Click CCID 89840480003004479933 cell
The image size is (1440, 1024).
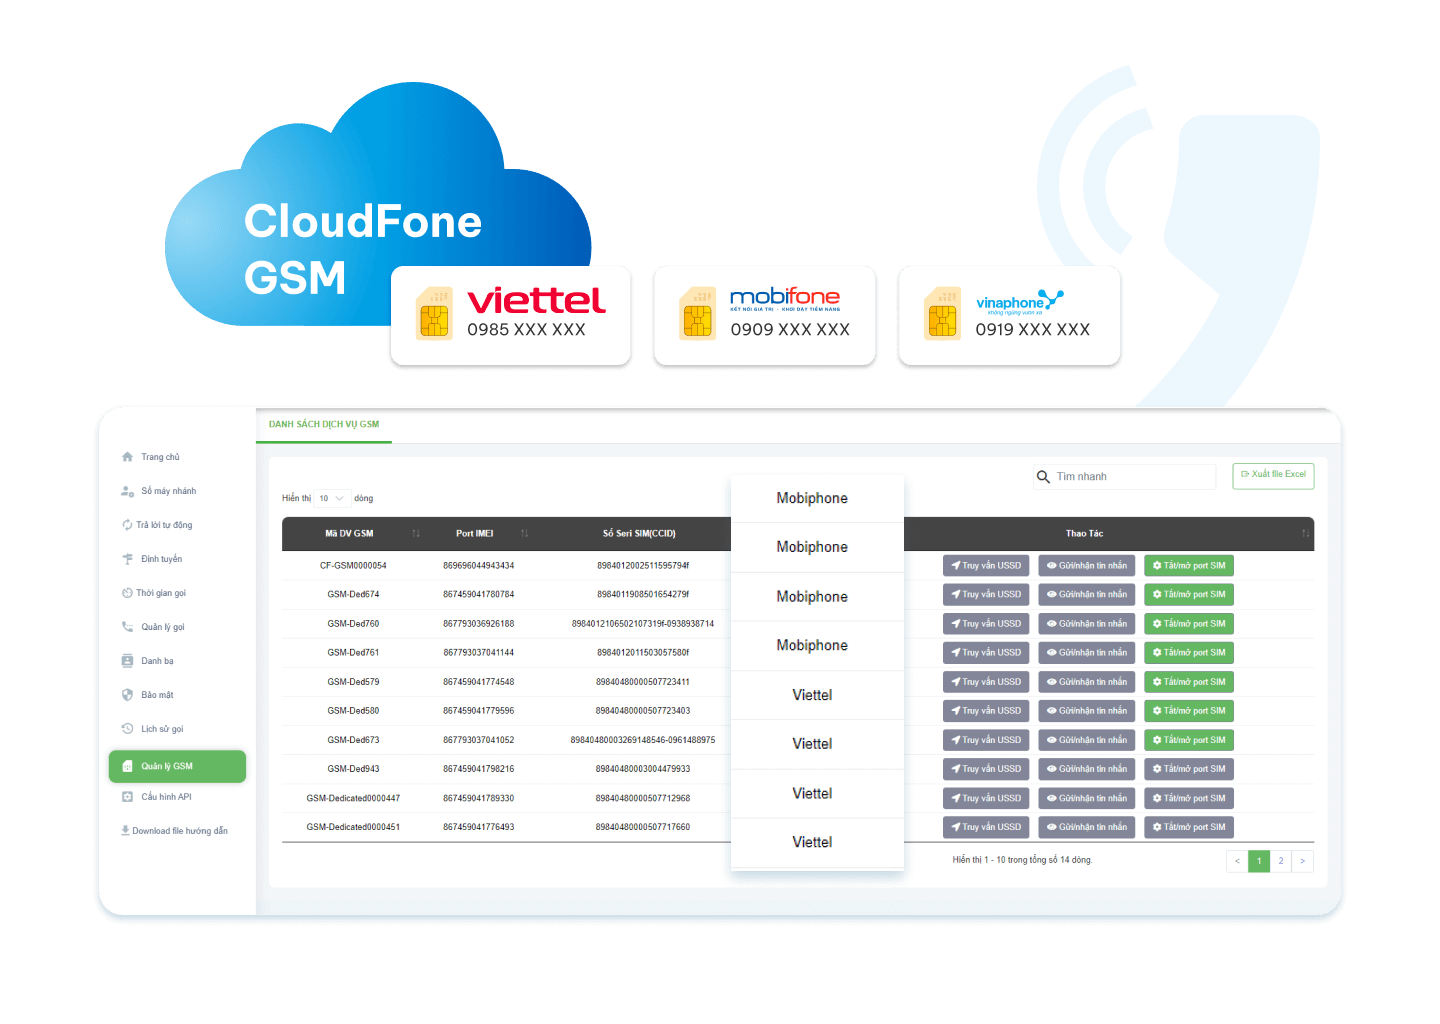point(643,769)
